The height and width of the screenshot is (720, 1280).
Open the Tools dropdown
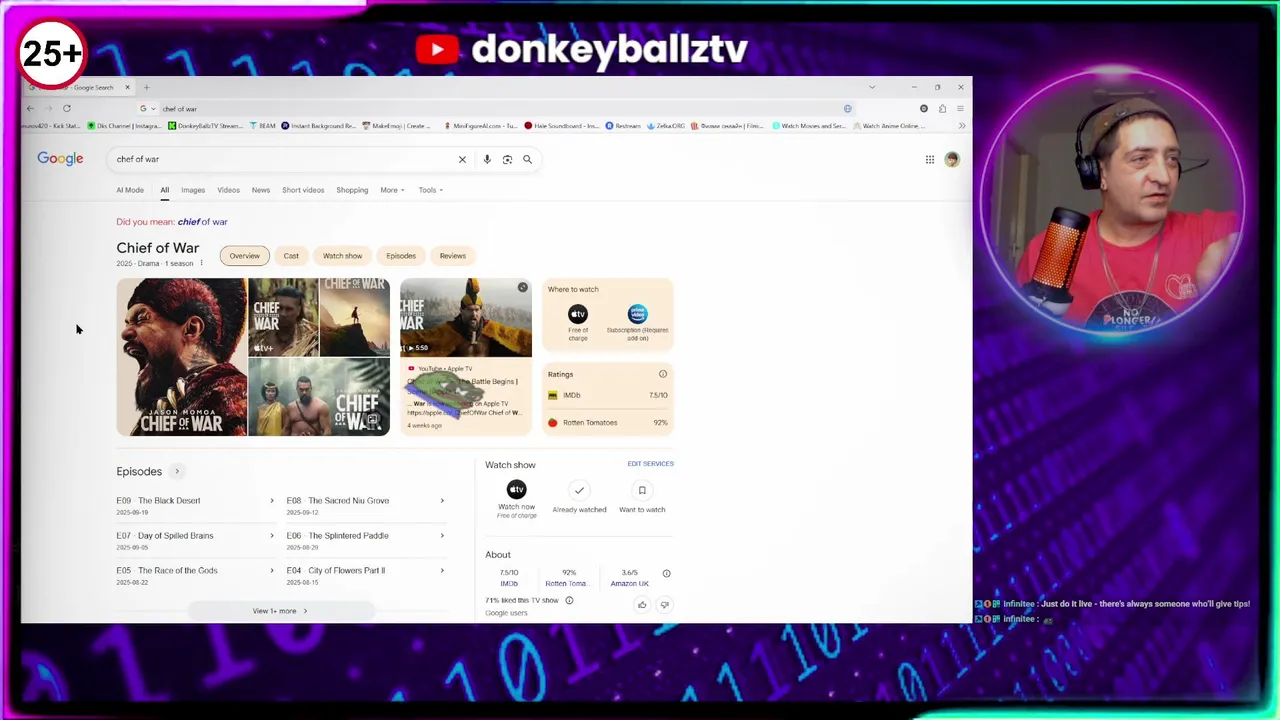point(430,190)
